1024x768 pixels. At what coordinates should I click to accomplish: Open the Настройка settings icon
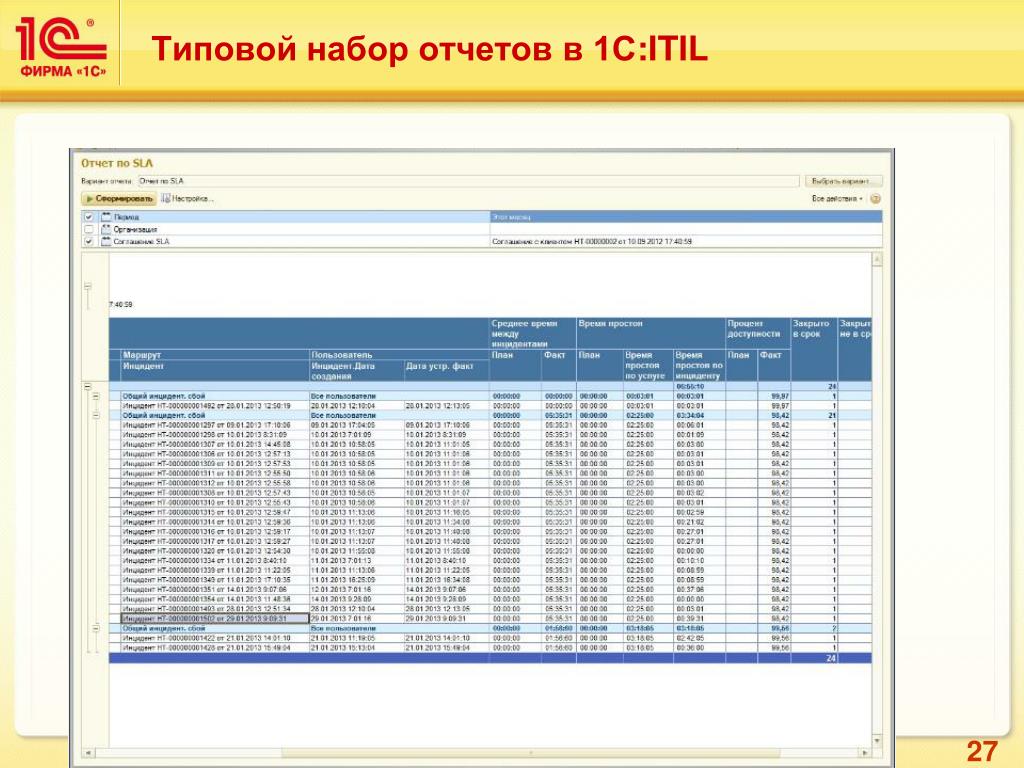click(166, 199)
